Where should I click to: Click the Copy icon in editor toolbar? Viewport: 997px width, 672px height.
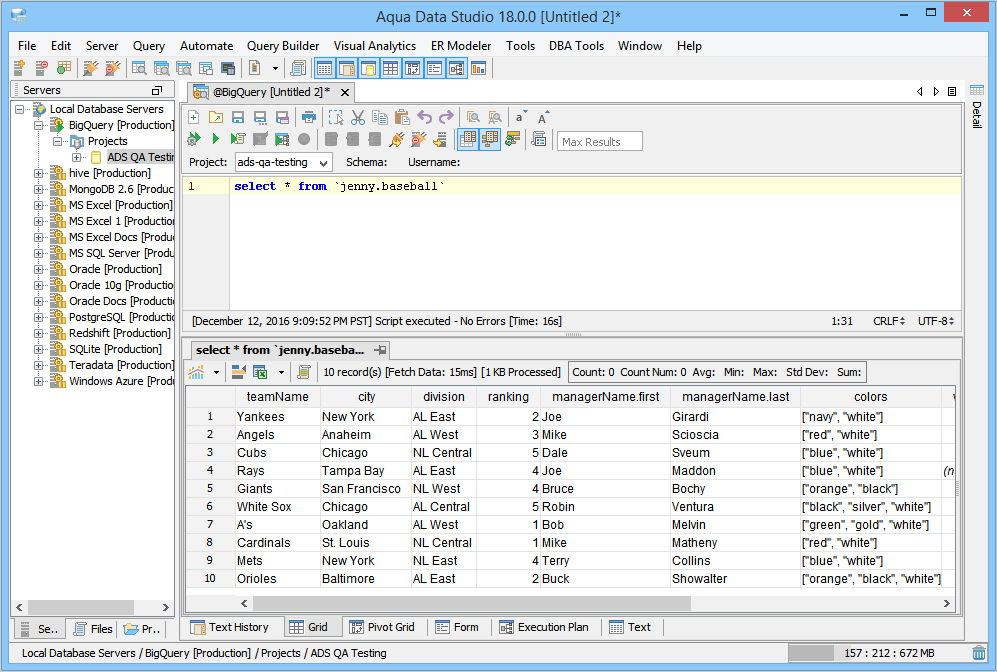[x=380, y=117]
